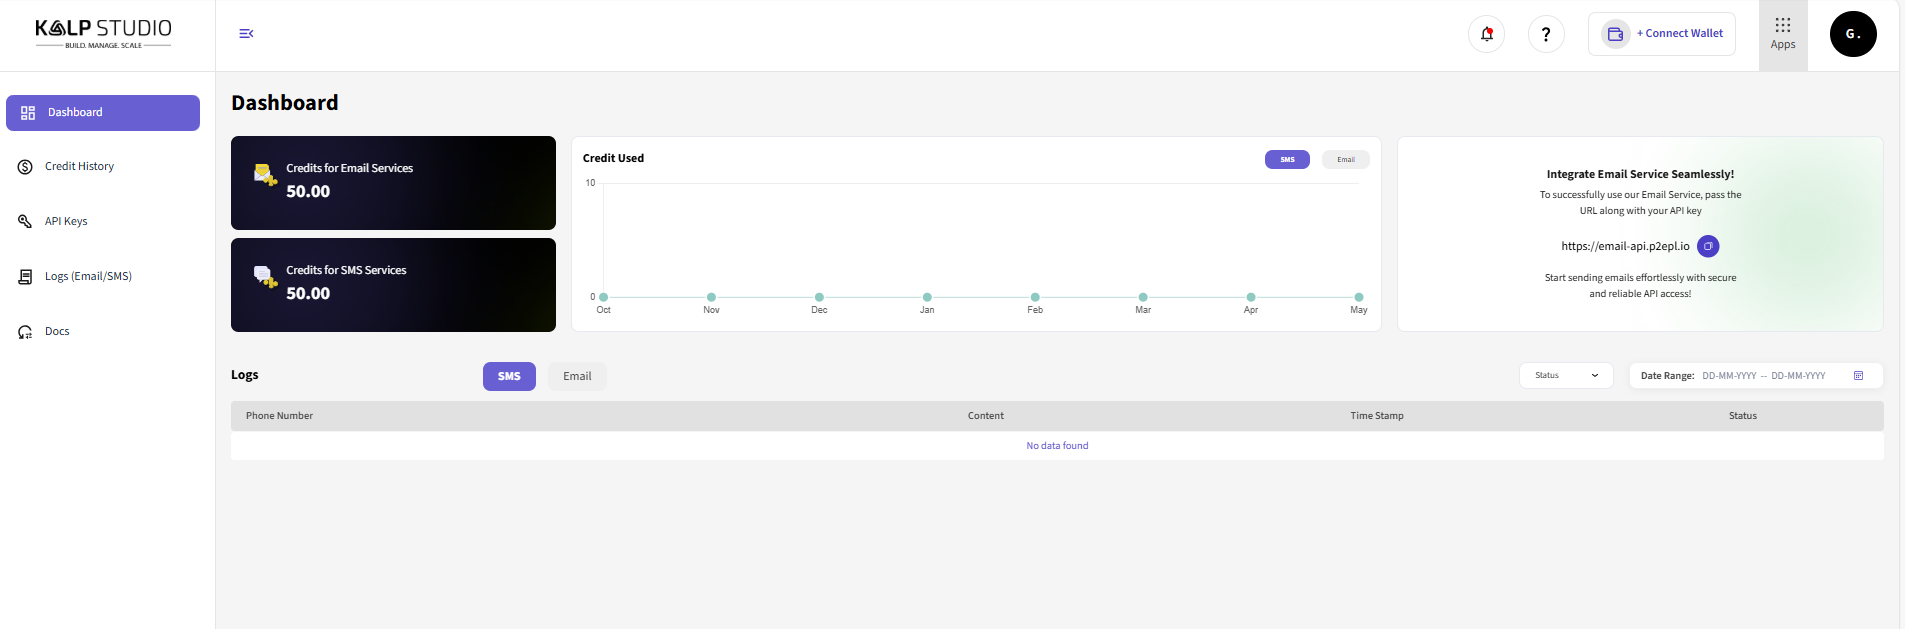The width and height of the screenshot is (1905, 629).
Task: Open the date range calendar icon
Action: coord(1858,376)
